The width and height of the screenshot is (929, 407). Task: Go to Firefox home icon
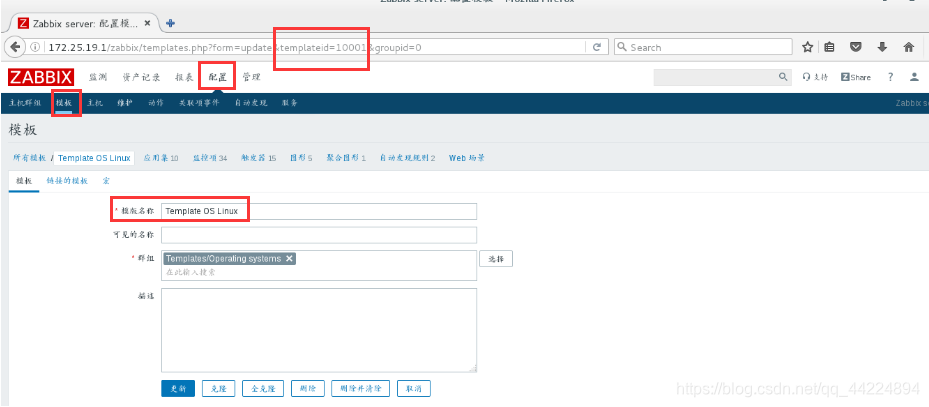908,47
